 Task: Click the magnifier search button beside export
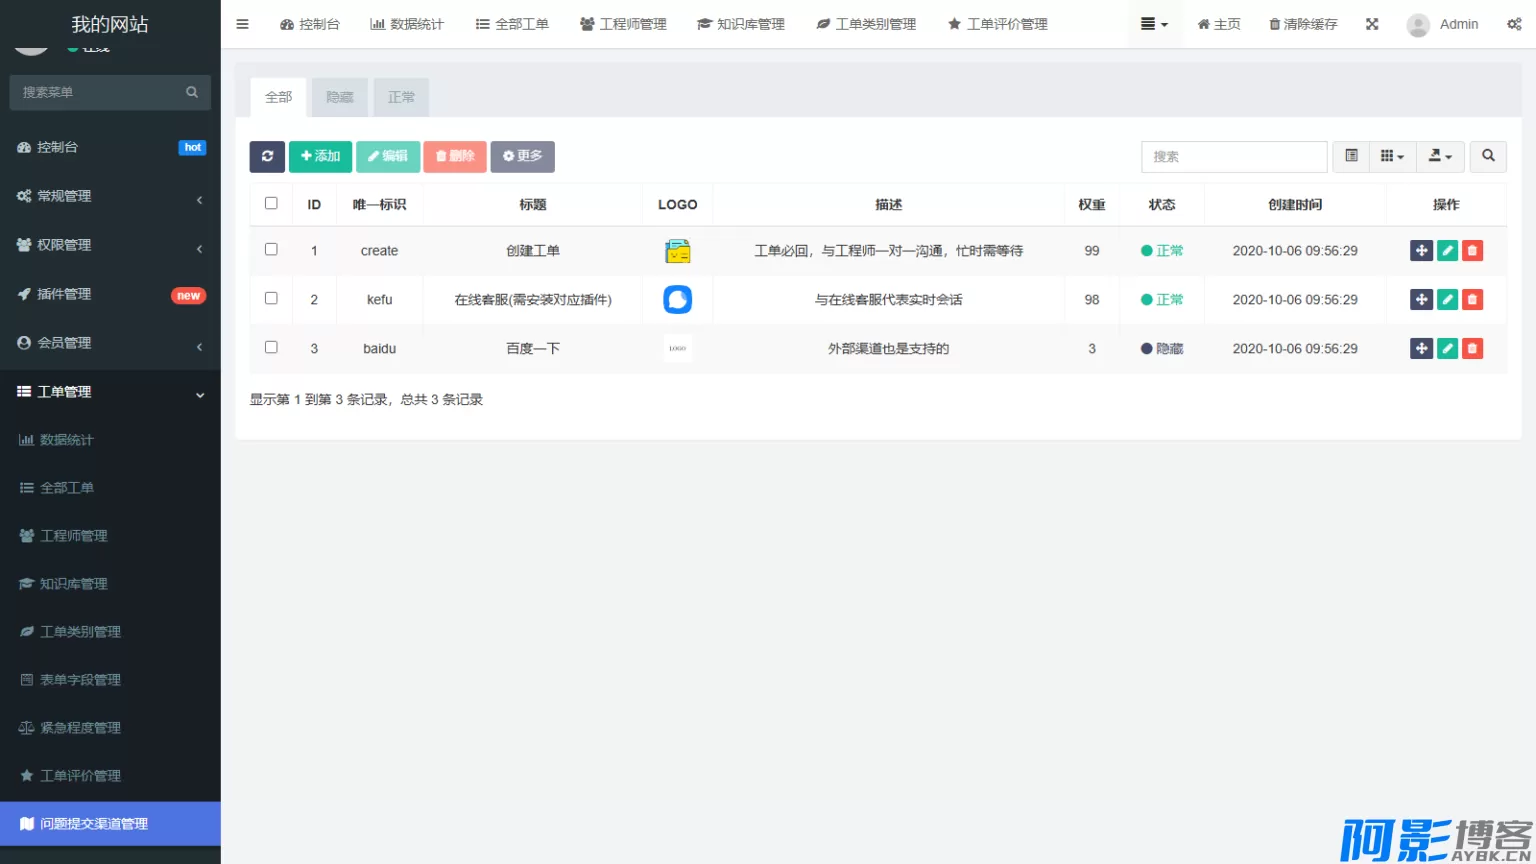click(x=1488, y=156)
